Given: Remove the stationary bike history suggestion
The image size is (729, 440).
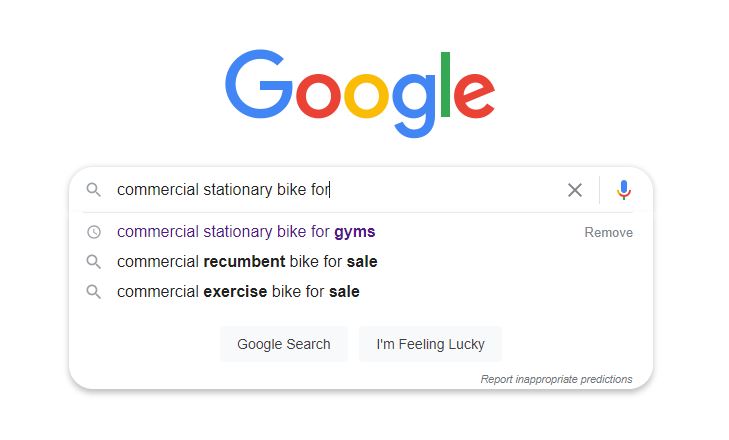Looking at the screenshot, I should point(608,232).
